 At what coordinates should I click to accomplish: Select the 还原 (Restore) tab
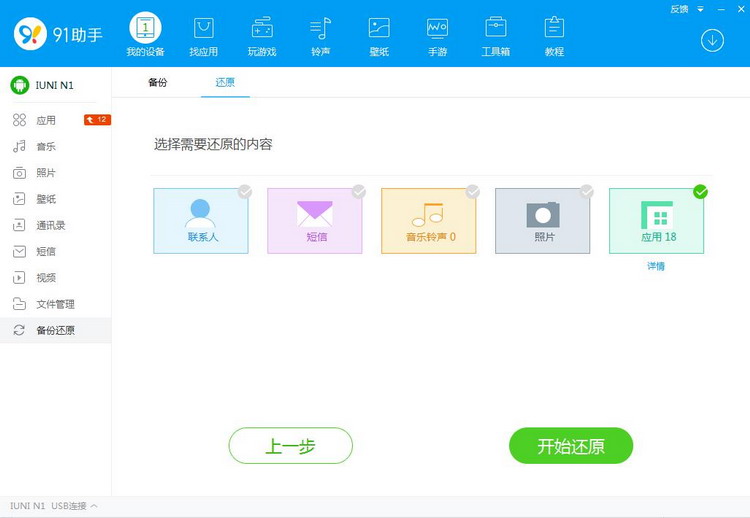pos(225,82)
